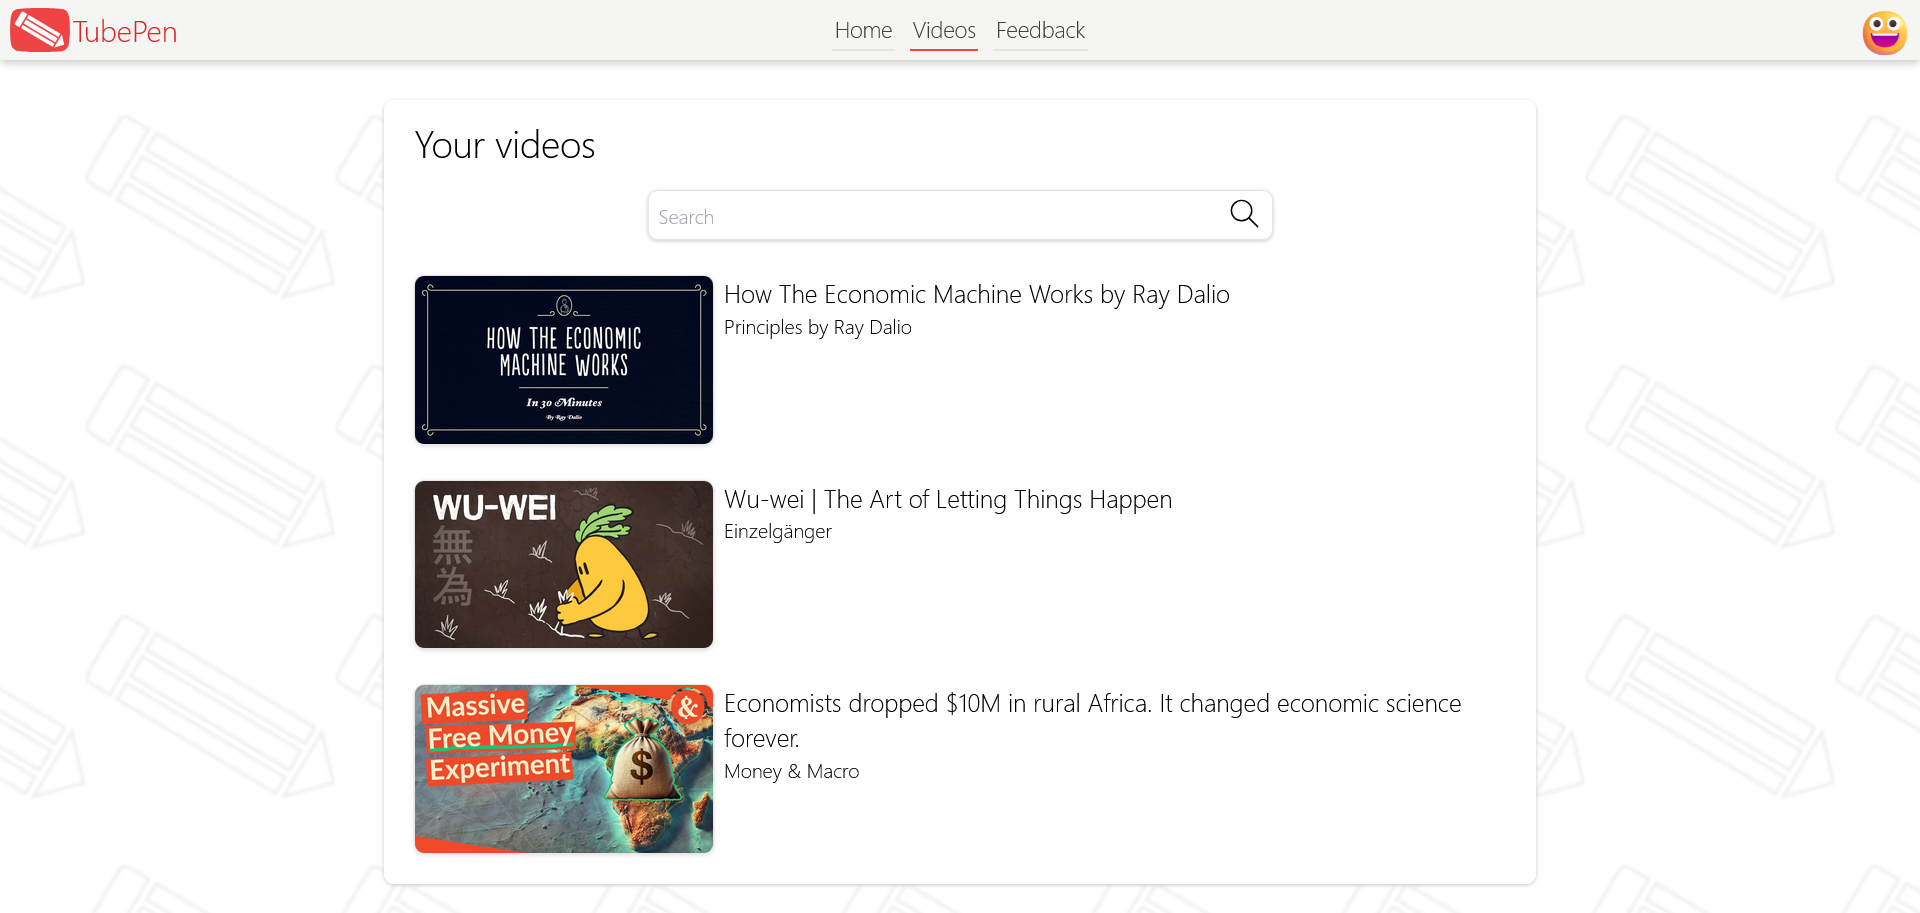Click the TubePen logo icon
The image size is (1920, 913).
pos(40,30)
